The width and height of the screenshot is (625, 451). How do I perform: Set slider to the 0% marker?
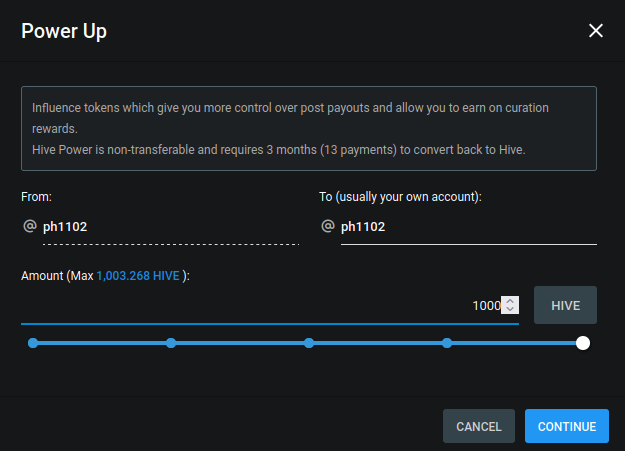pos(33,343)
